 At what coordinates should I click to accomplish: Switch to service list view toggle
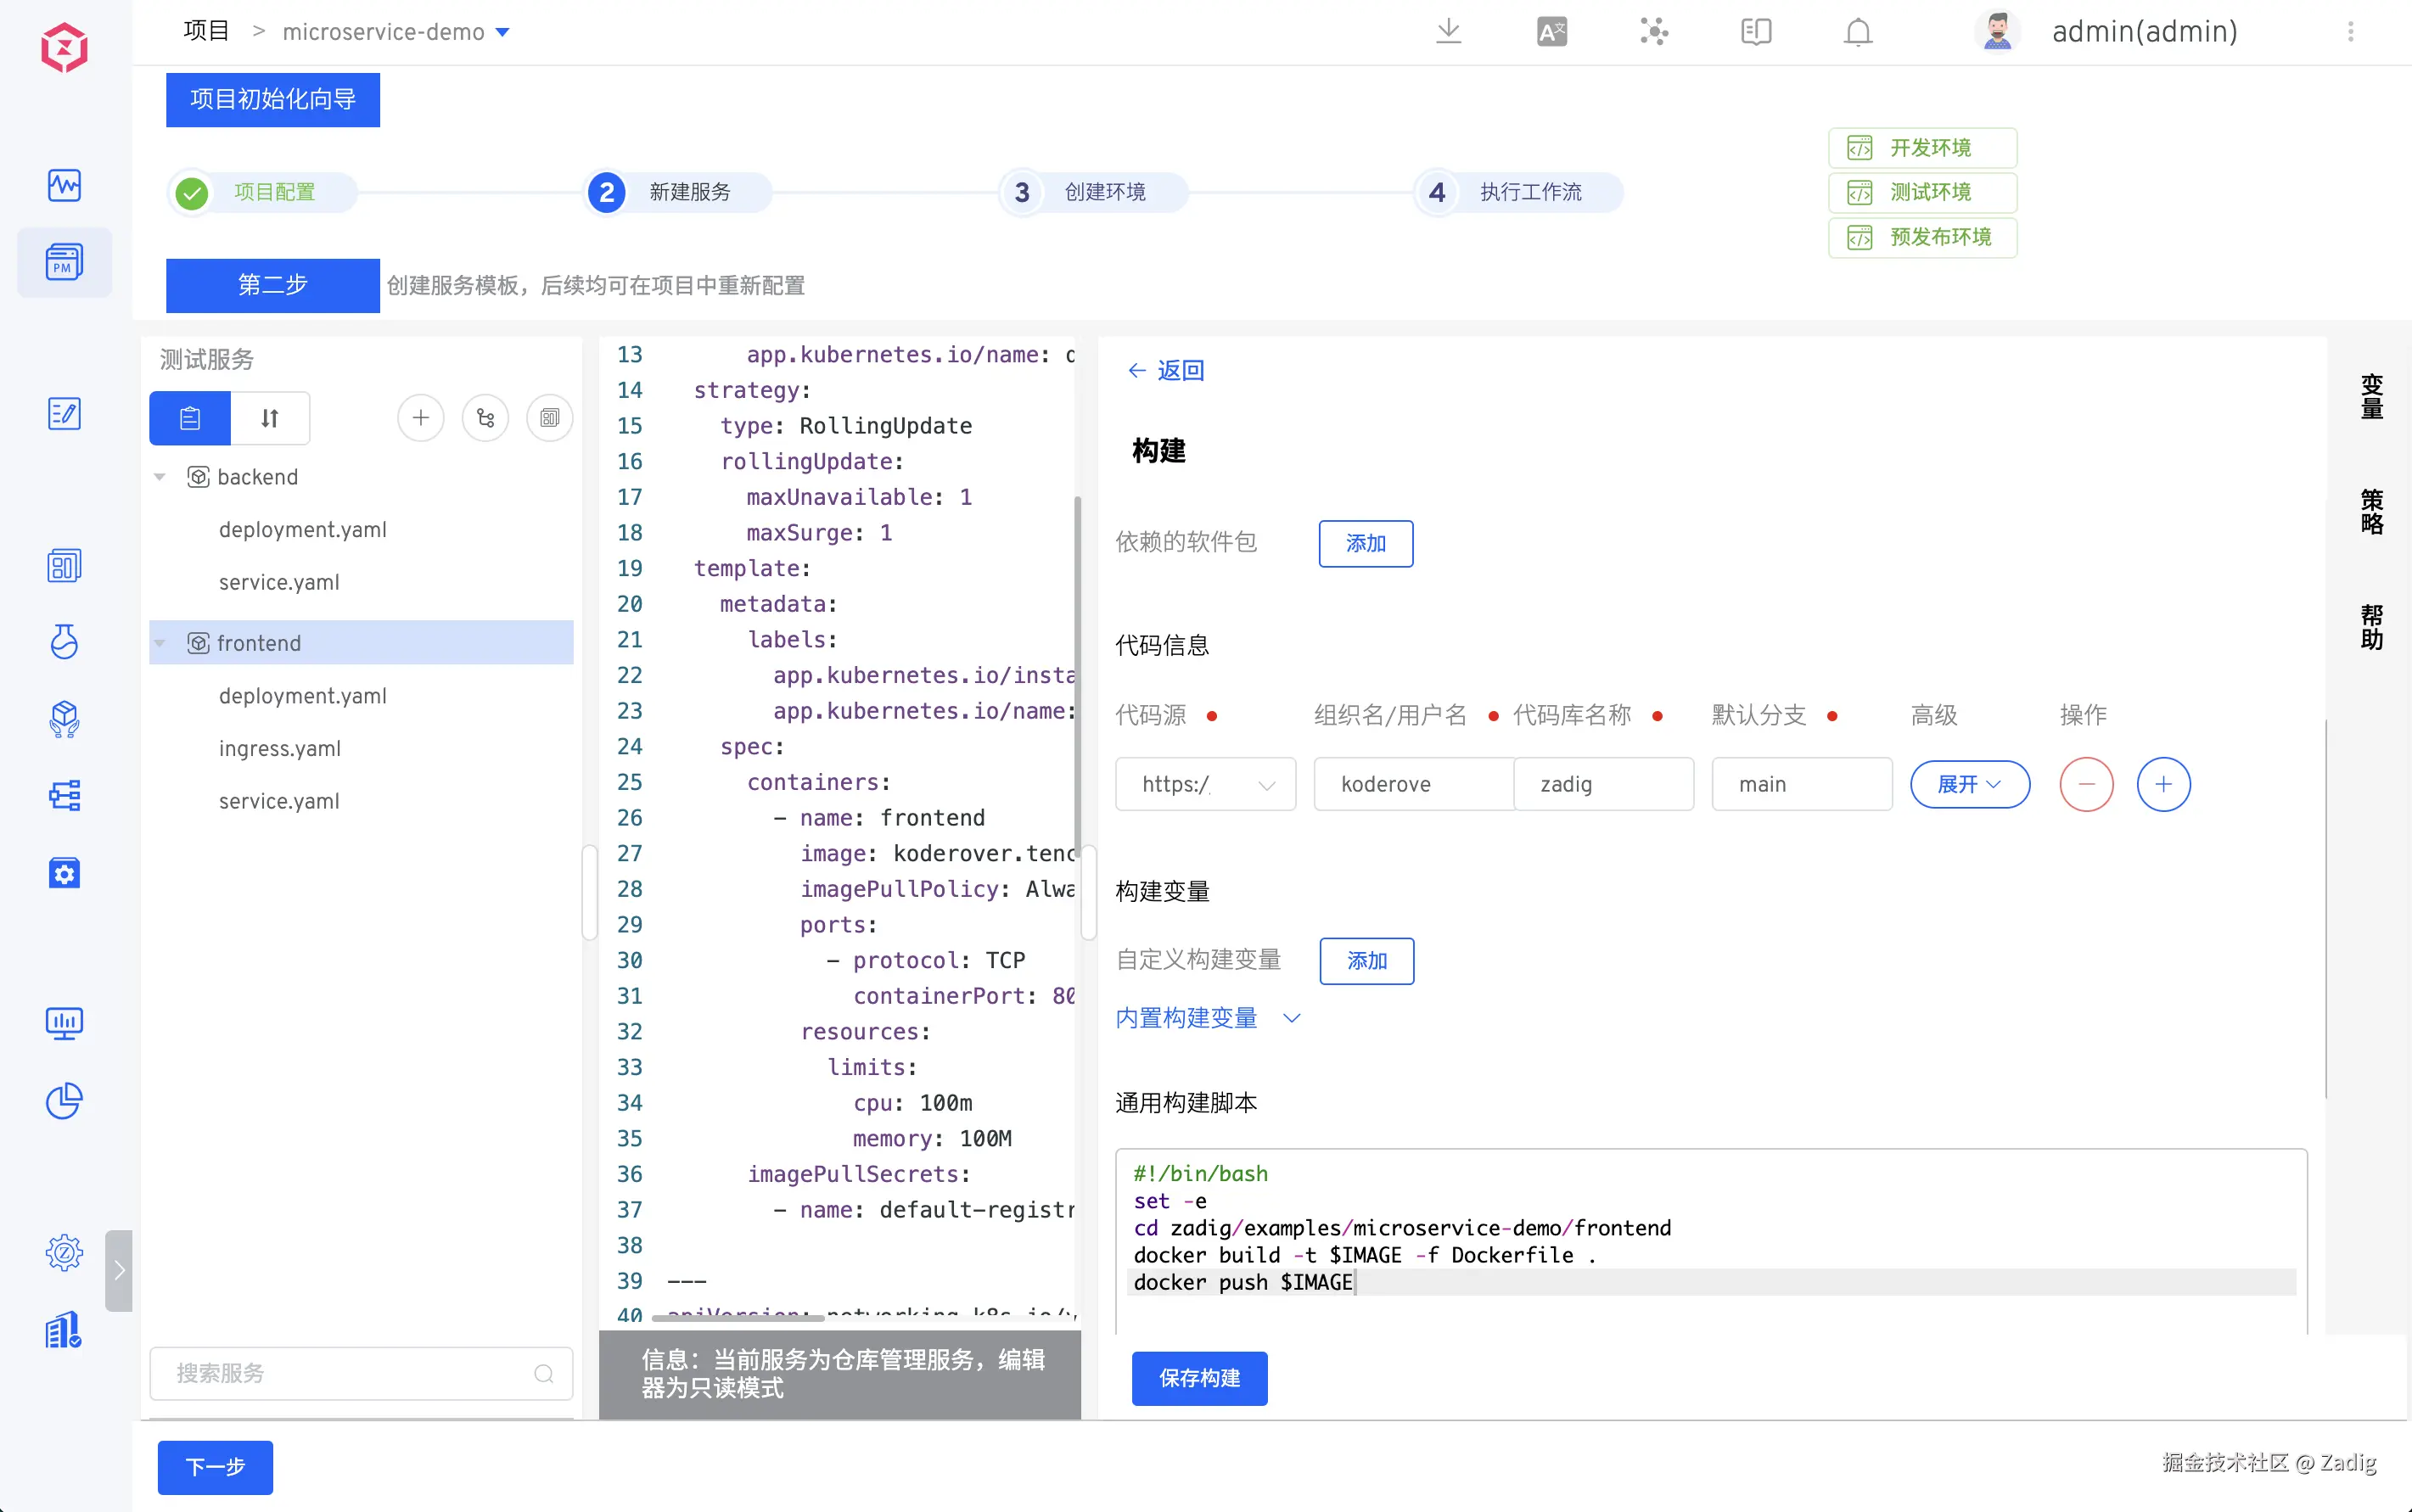(190, 418)
